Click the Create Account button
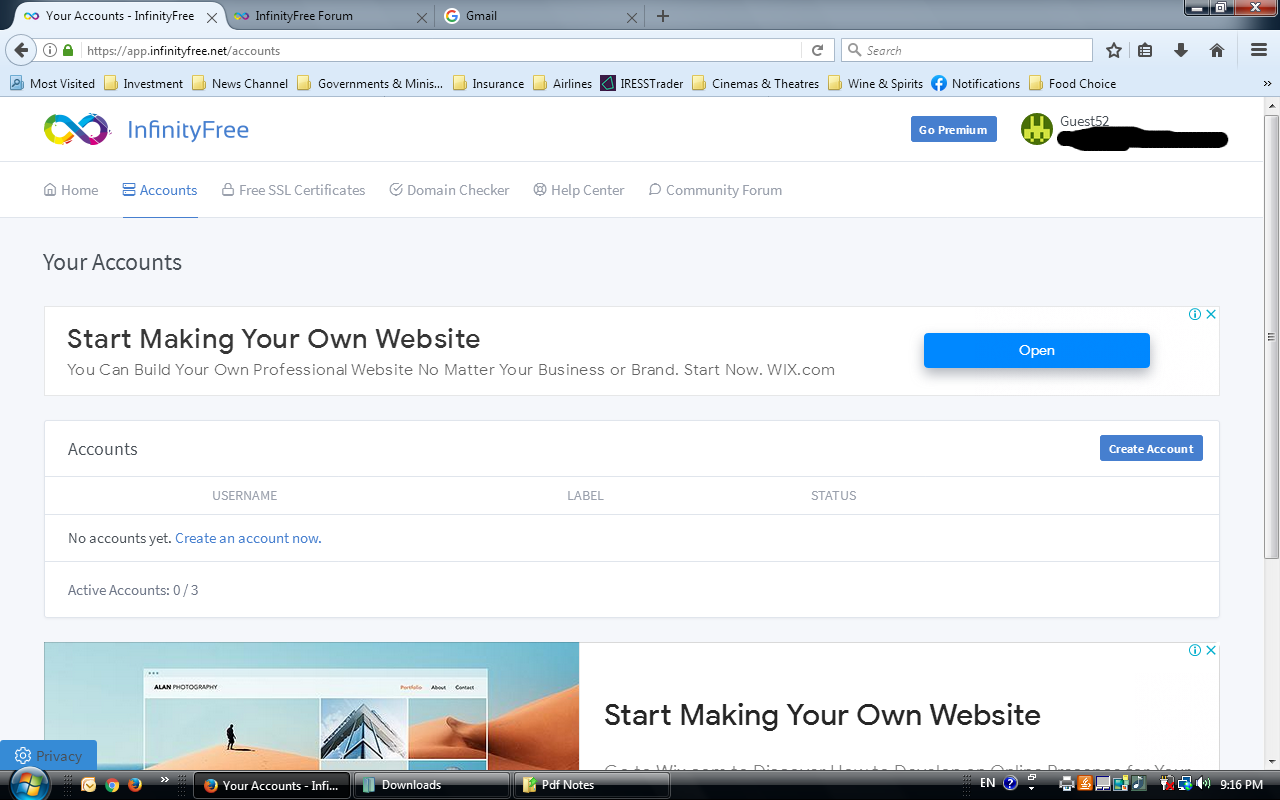 (1150, 449)
